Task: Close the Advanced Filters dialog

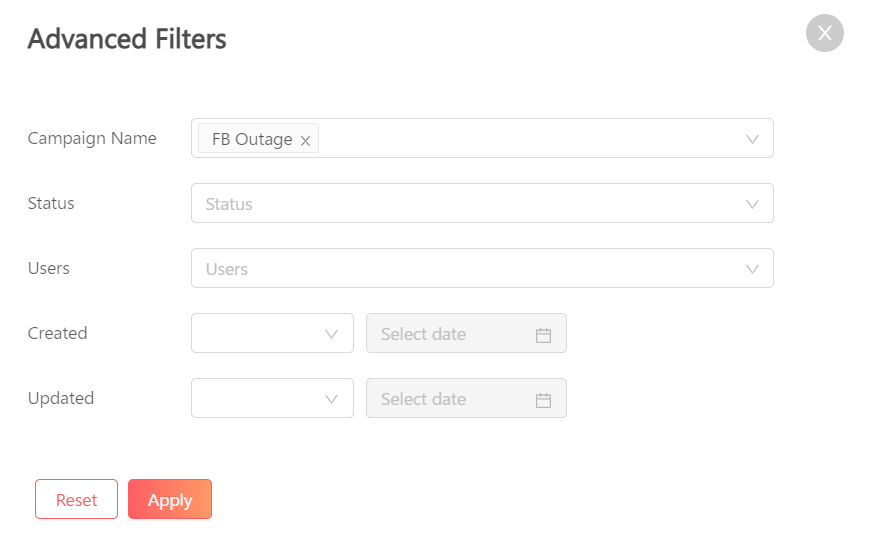Action: [x=825, y=33]
